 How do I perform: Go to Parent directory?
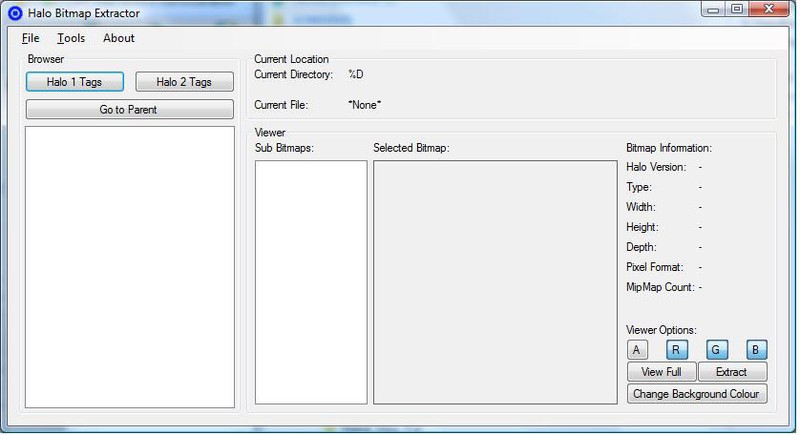coord(130,110)
